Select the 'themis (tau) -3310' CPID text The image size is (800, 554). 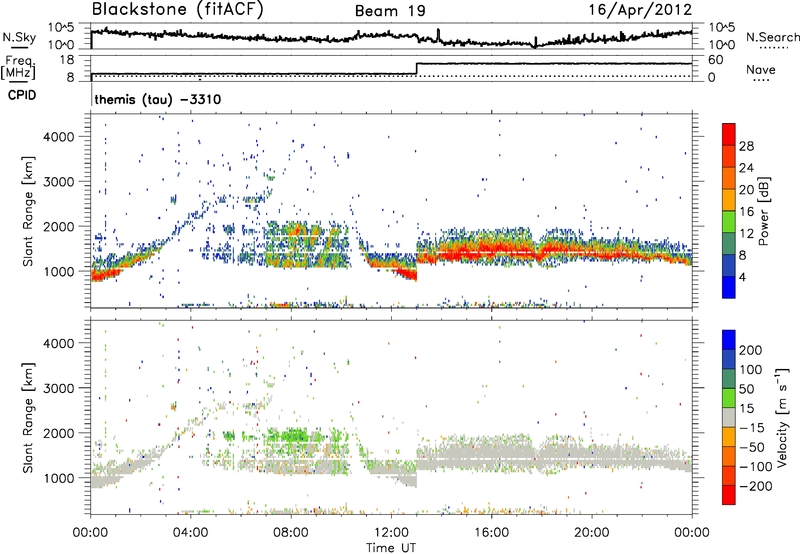[x=158, y=99]
